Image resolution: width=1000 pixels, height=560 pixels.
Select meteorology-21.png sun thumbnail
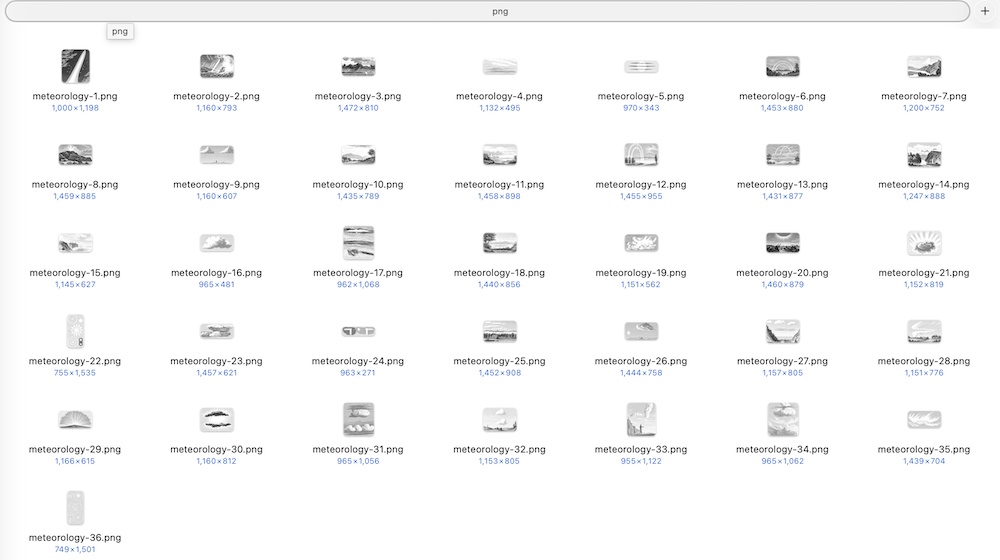(x=923, y=243)
